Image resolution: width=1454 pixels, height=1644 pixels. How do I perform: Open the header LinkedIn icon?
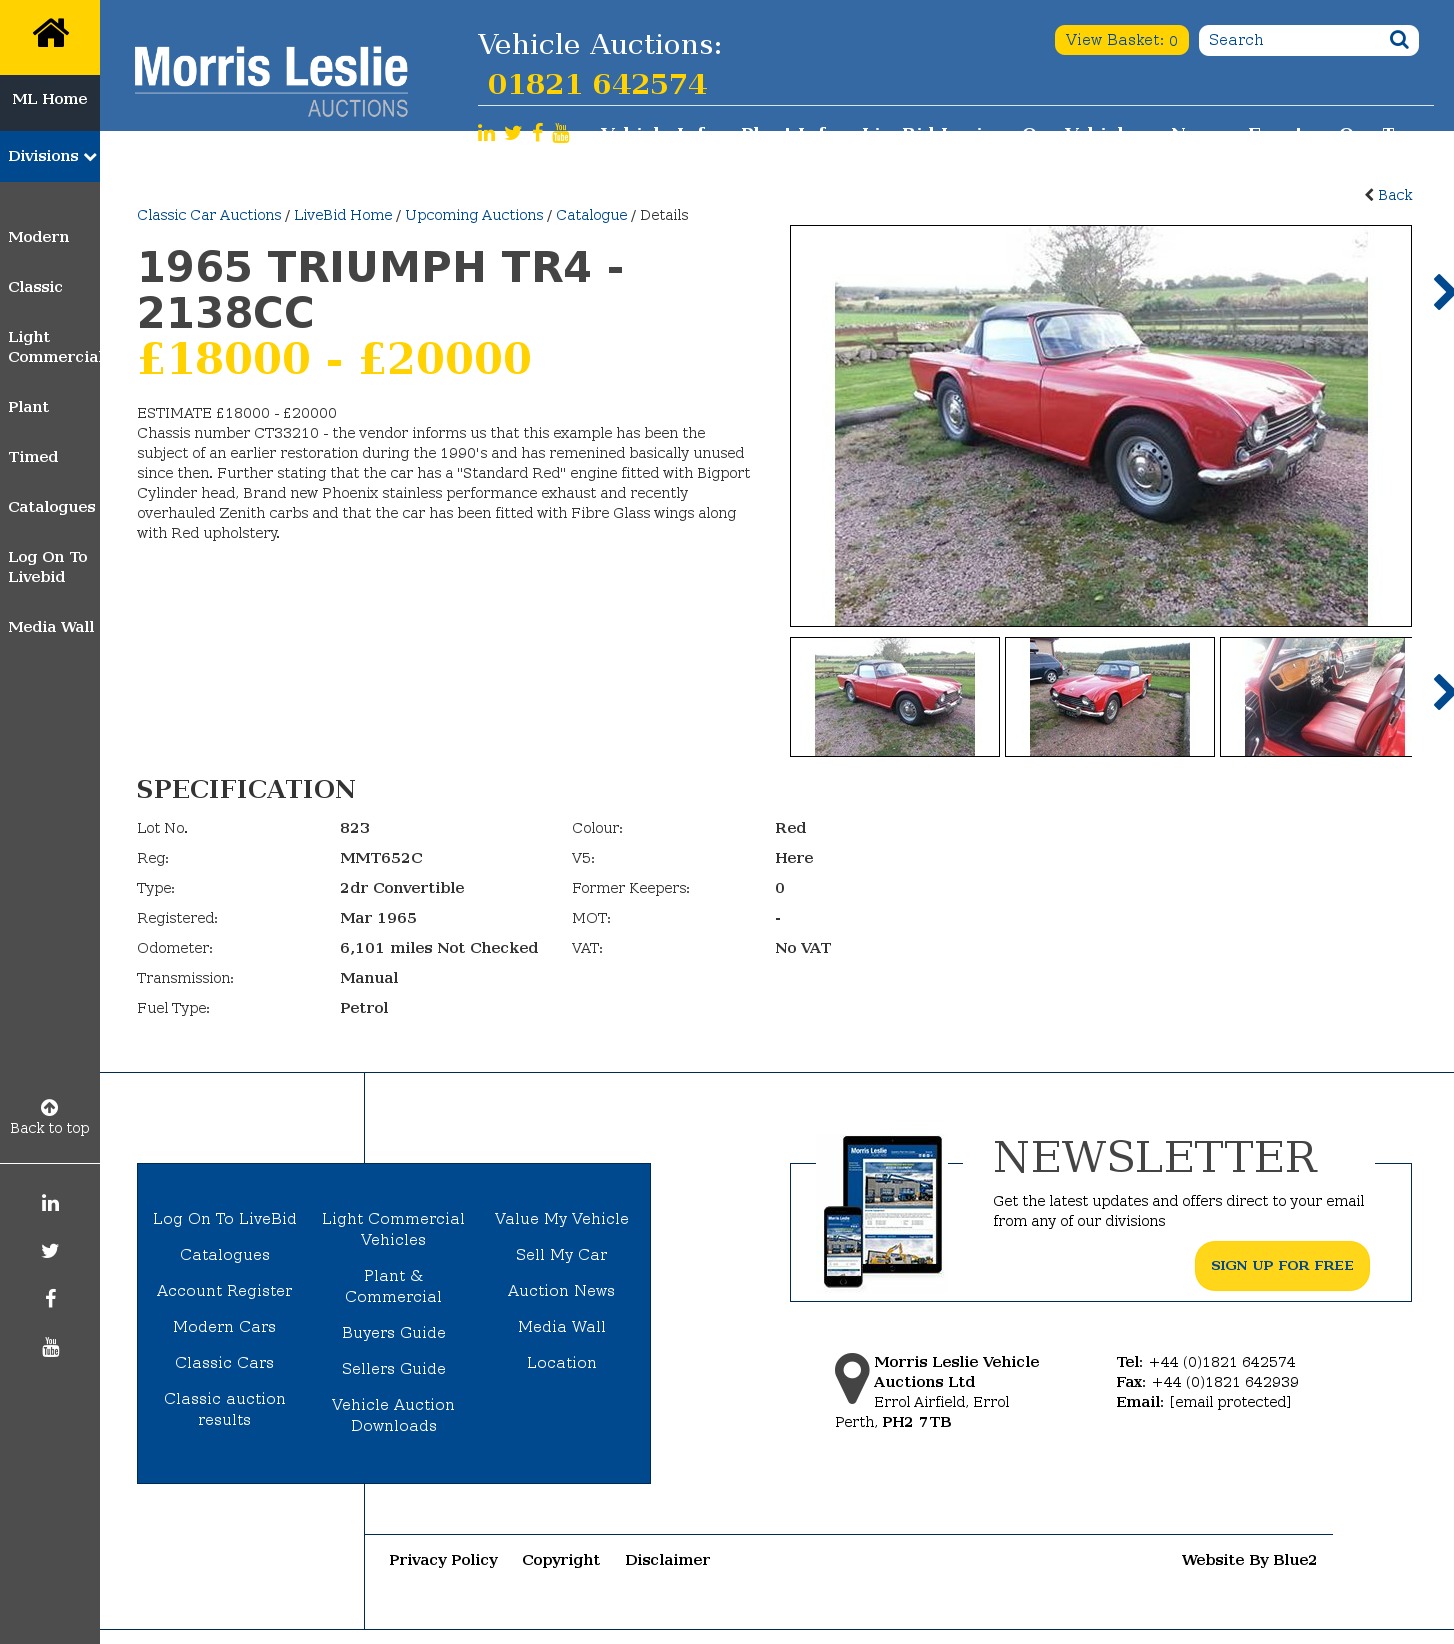486,133
